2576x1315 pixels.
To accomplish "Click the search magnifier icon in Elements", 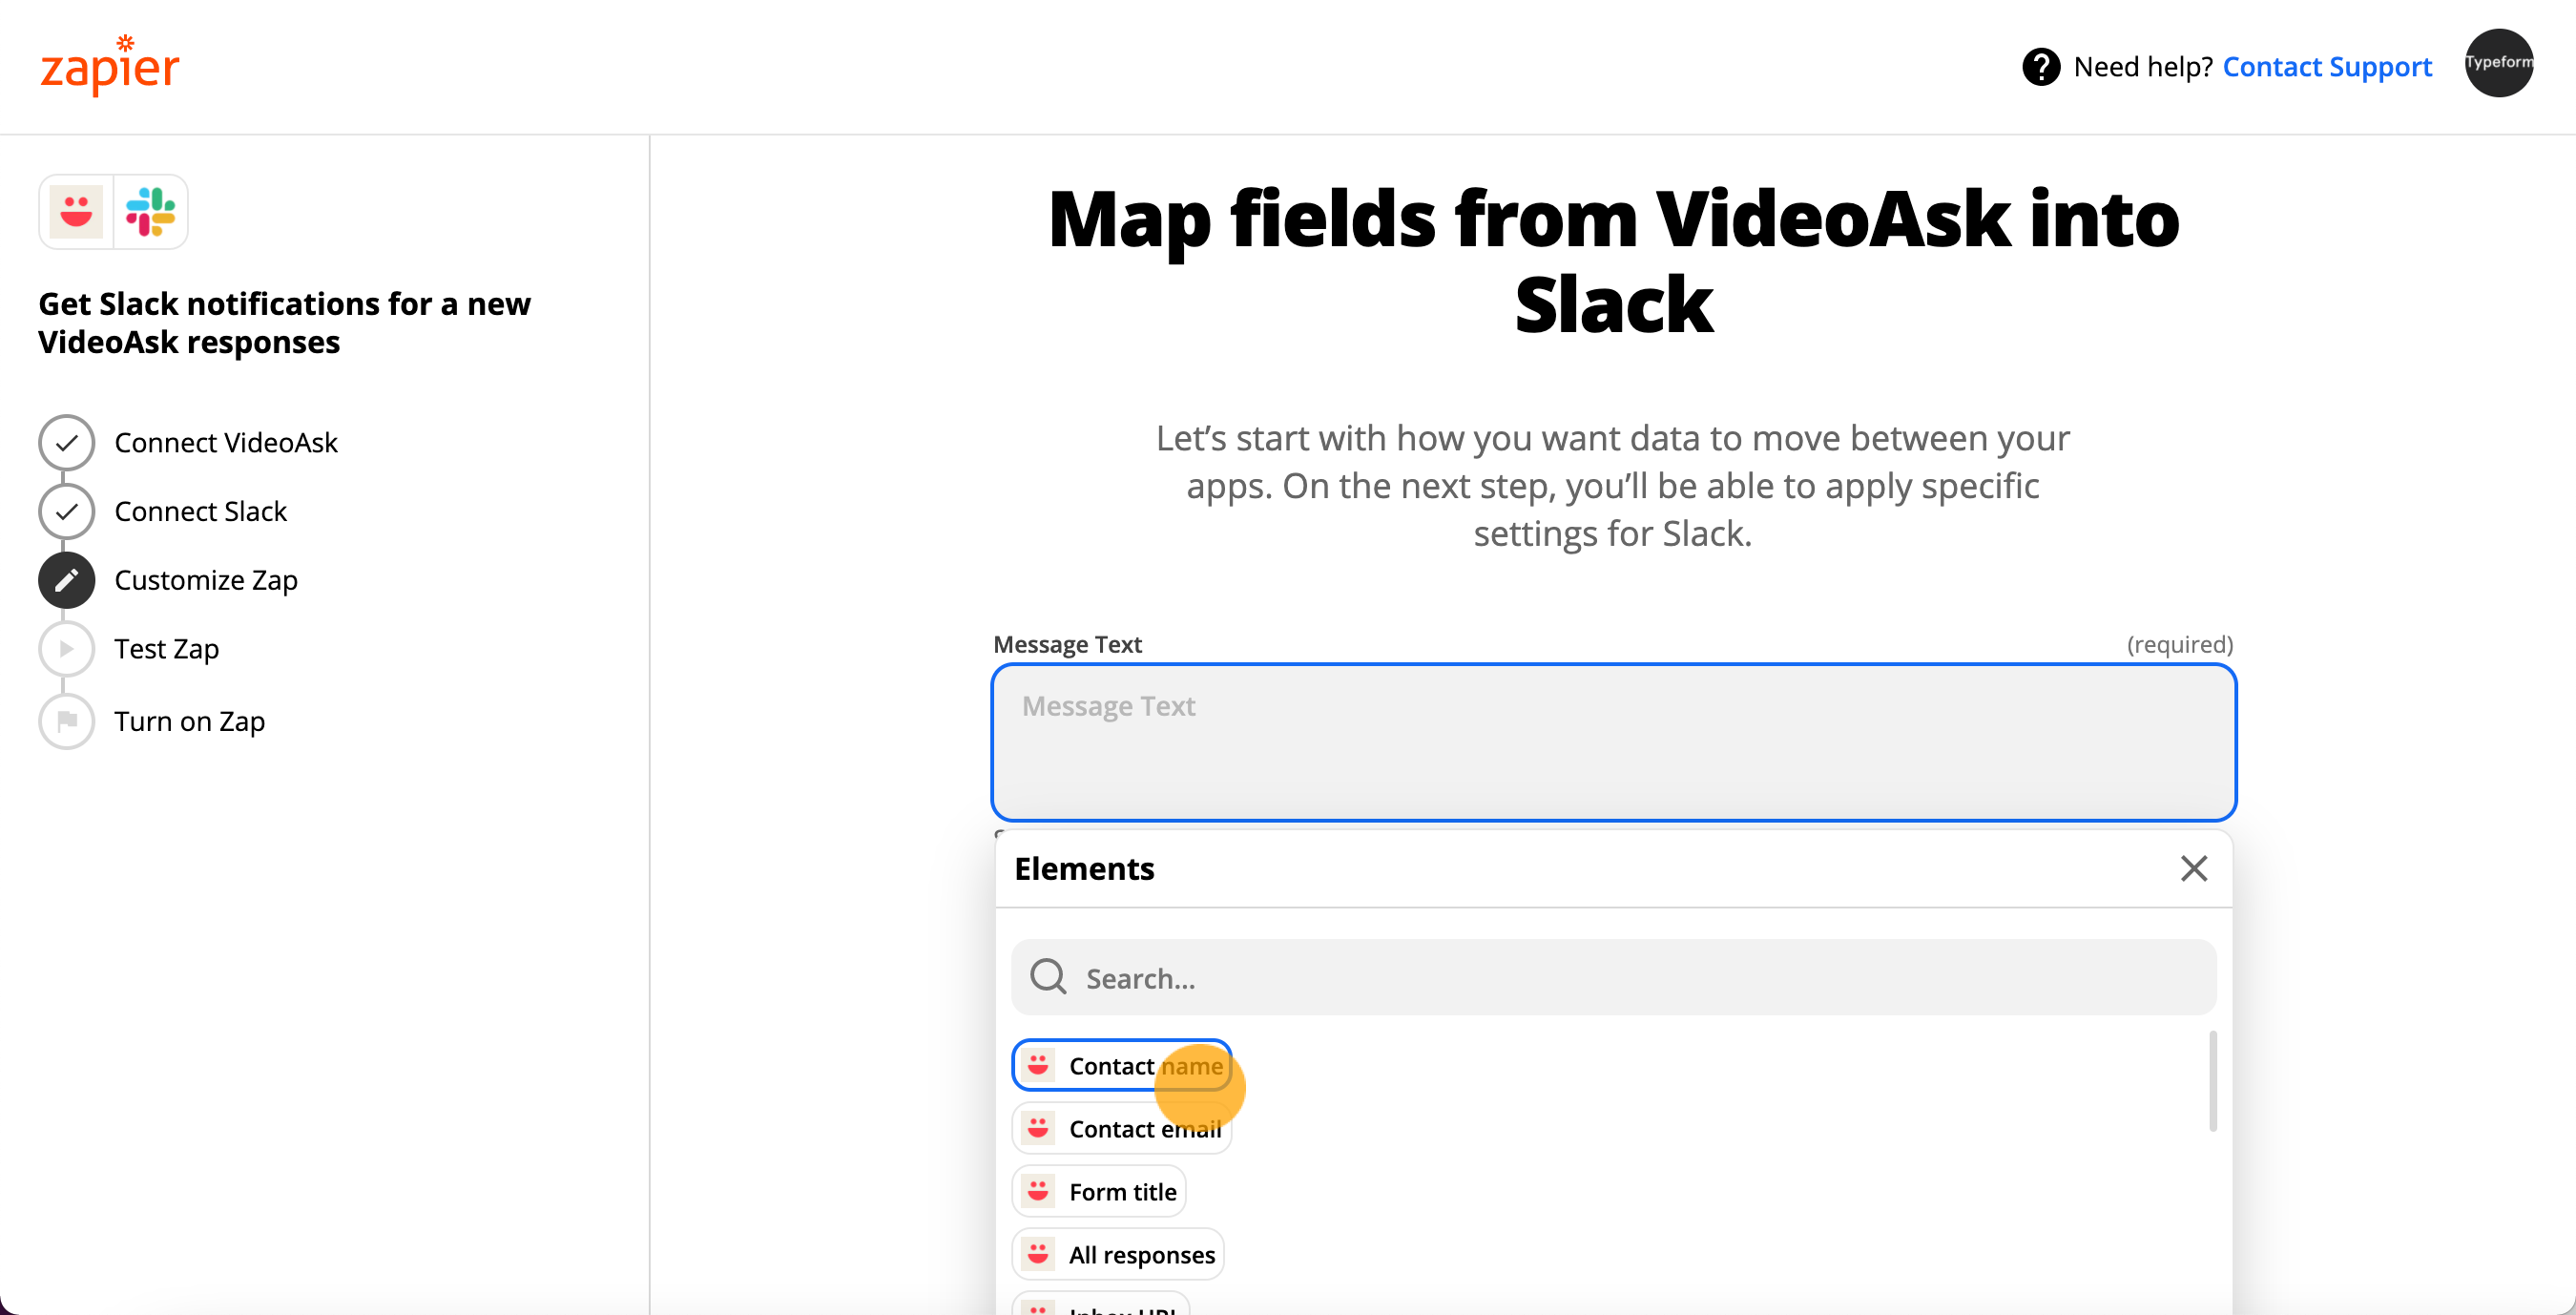I will [1048, 977].
